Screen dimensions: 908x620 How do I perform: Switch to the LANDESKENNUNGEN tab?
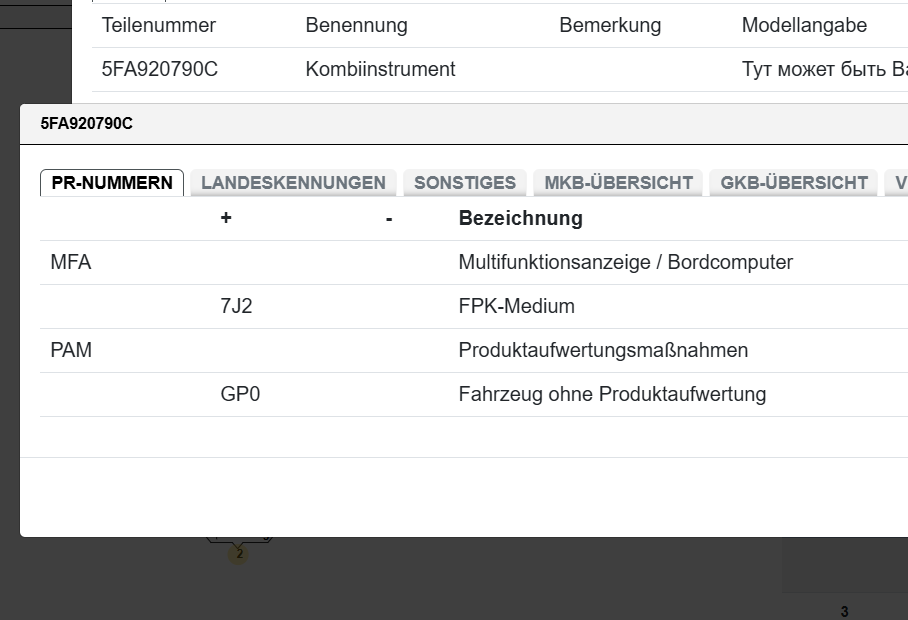point(293,183)
